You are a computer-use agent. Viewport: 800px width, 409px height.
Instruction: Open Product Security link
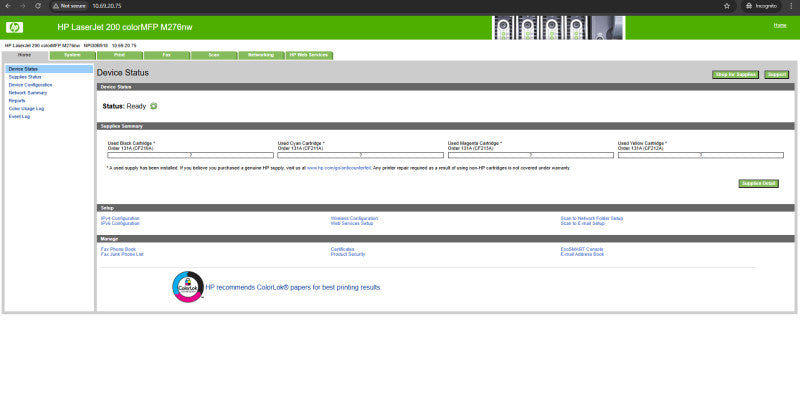click(x=347, y=254)
